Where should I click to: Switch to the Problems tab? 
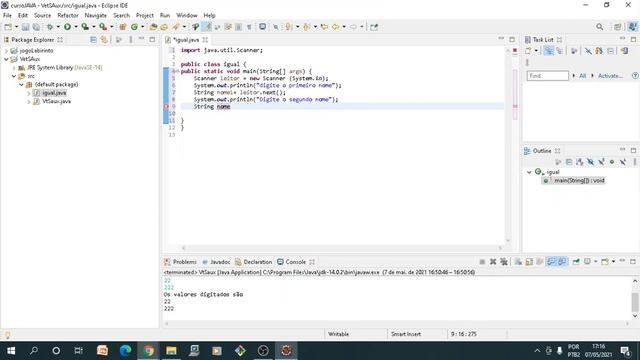(180, 262)
